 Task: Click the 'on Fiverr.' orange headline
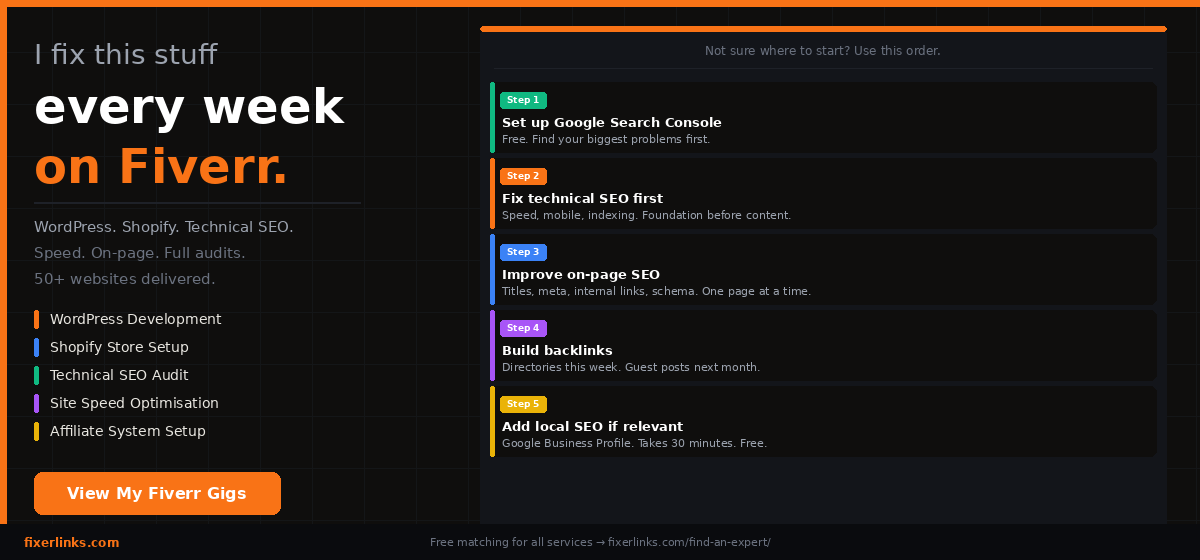(x=161, y=167)
